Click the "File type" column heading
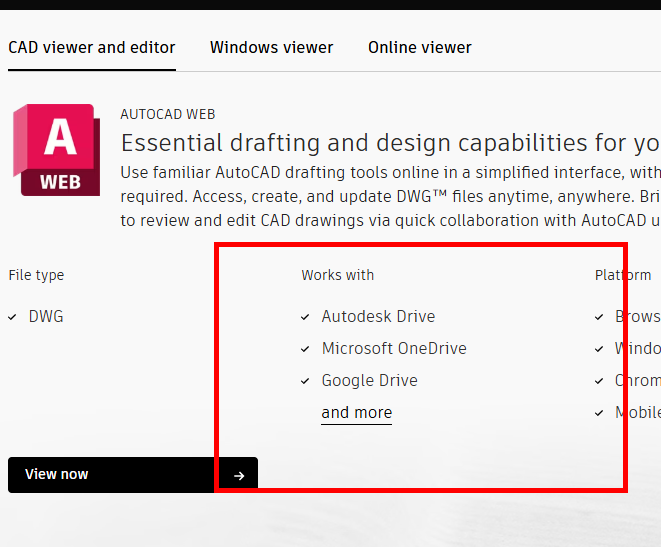The image size is (661, 547). tap(36, 275)
